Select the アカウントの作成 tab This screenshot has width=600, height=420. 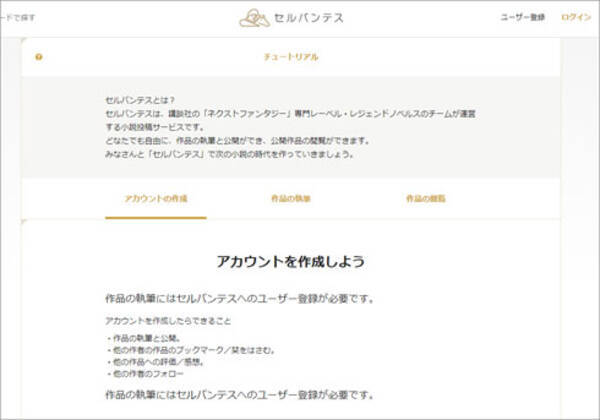pos(155,198)
